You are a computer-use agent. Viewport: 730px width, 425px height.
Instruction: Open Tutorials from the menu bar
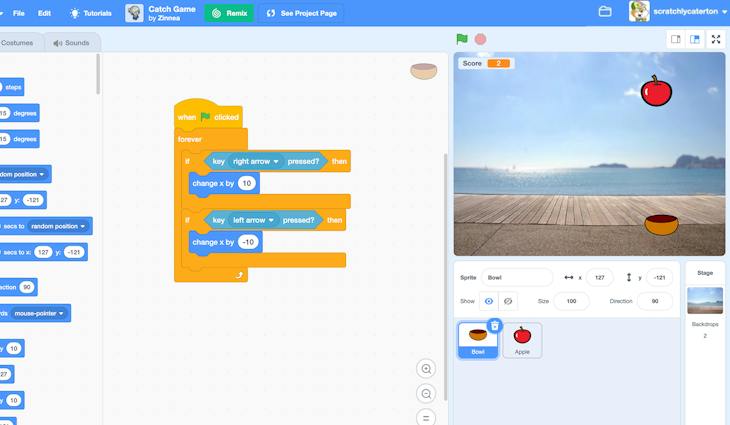[91, 13]
